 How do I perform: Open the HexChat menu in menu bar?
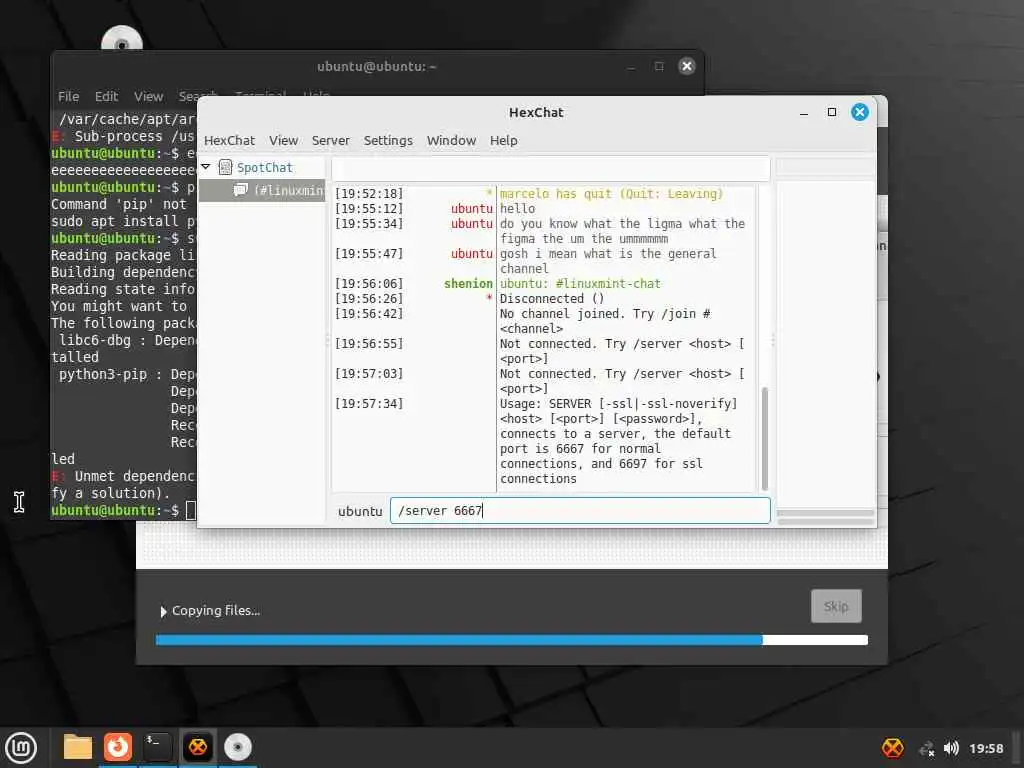(229, 140)
